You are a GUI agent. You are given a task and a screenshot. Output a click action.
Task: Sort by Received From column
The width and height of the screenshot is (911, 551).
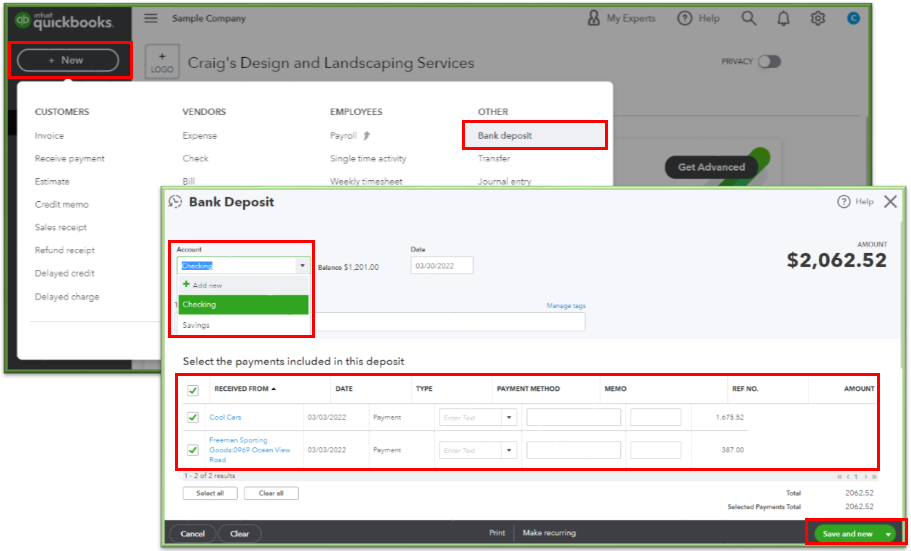245,389
